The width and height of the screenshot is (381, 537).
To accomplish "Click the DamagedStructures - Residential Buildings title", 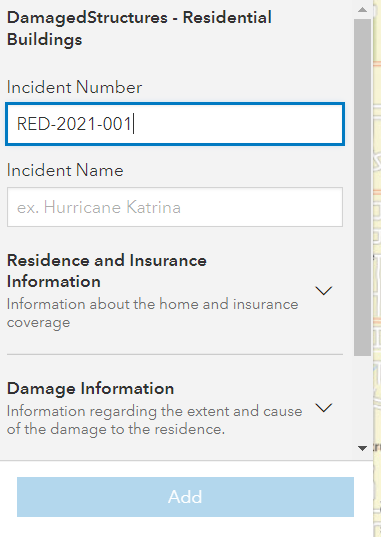I will (139, 28).
